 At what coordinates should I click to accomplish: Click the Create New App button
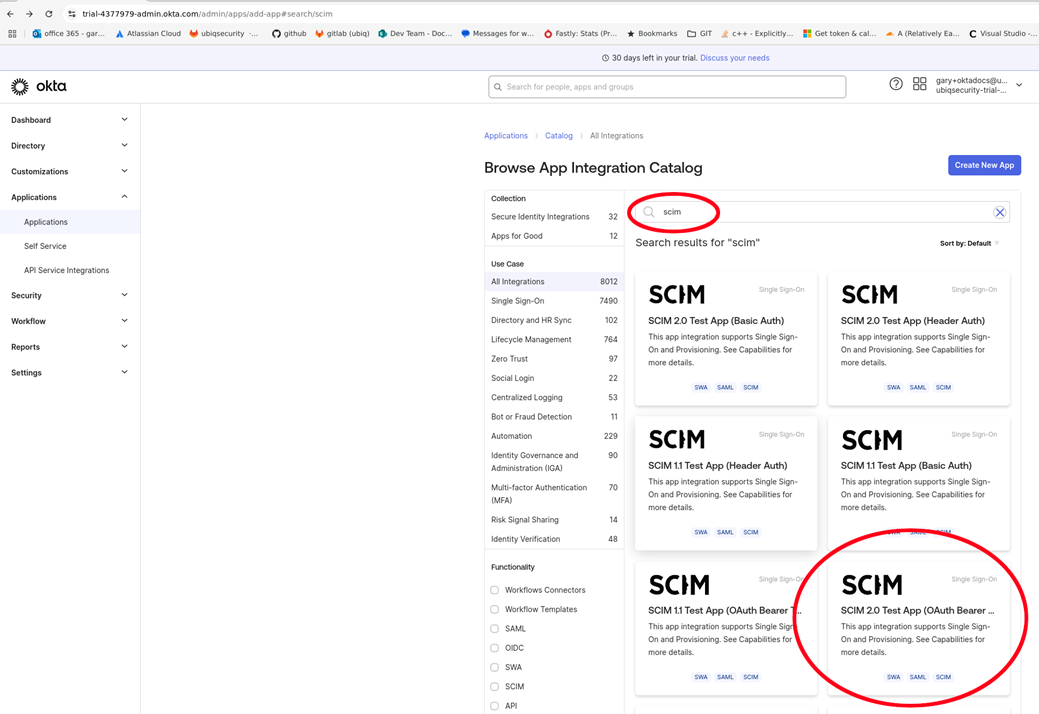984,165
